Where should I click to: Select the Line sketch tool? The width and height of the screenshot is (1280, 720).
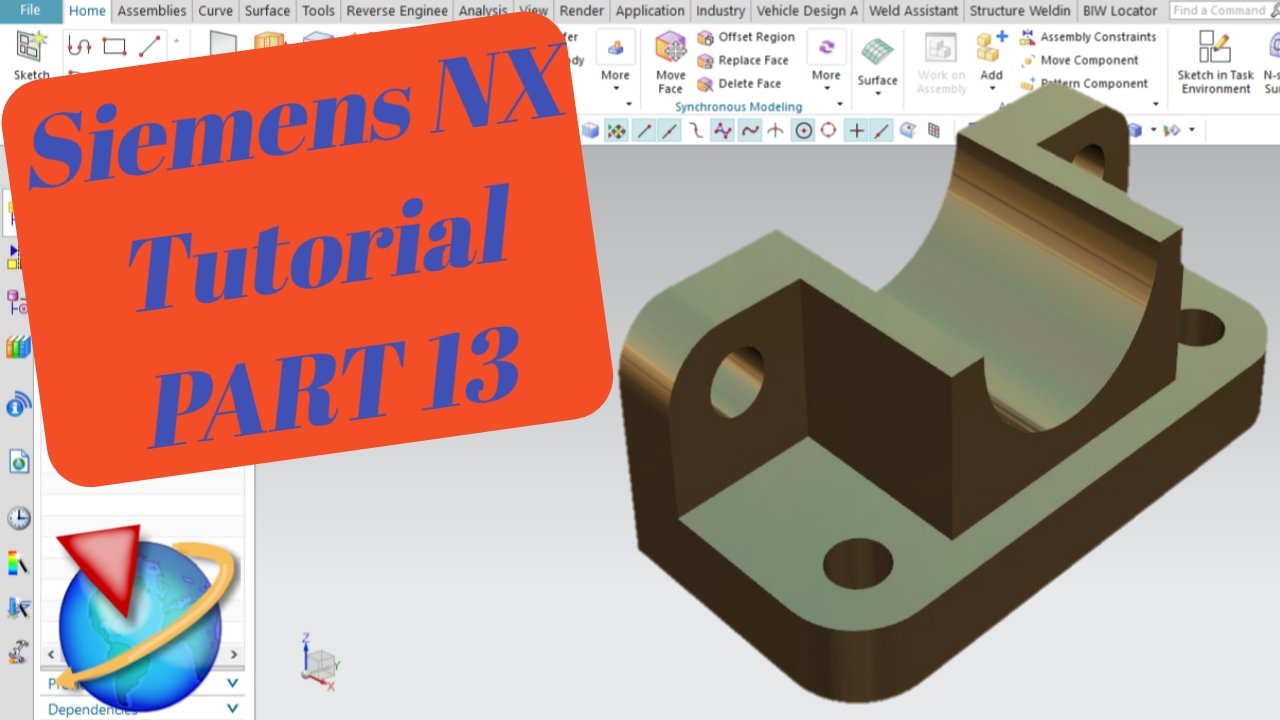(150, 46)
